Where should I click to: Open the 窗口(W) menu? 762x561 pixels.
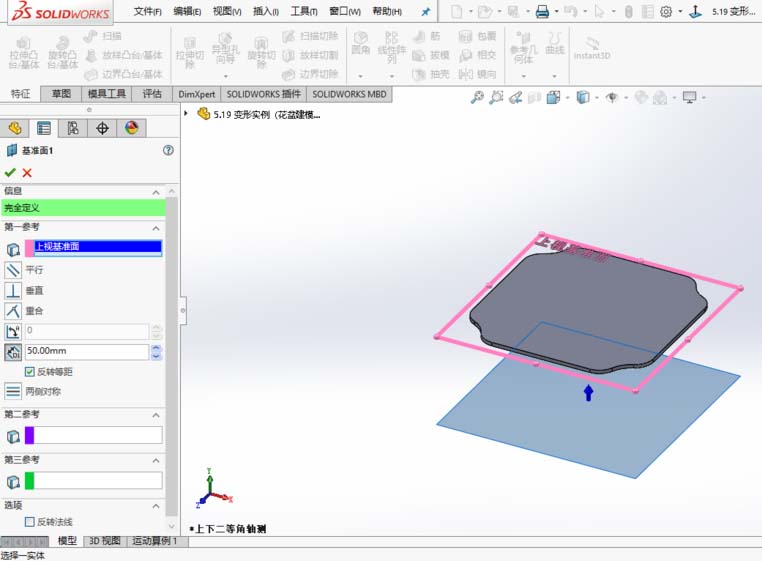click(x=345, y=11)
